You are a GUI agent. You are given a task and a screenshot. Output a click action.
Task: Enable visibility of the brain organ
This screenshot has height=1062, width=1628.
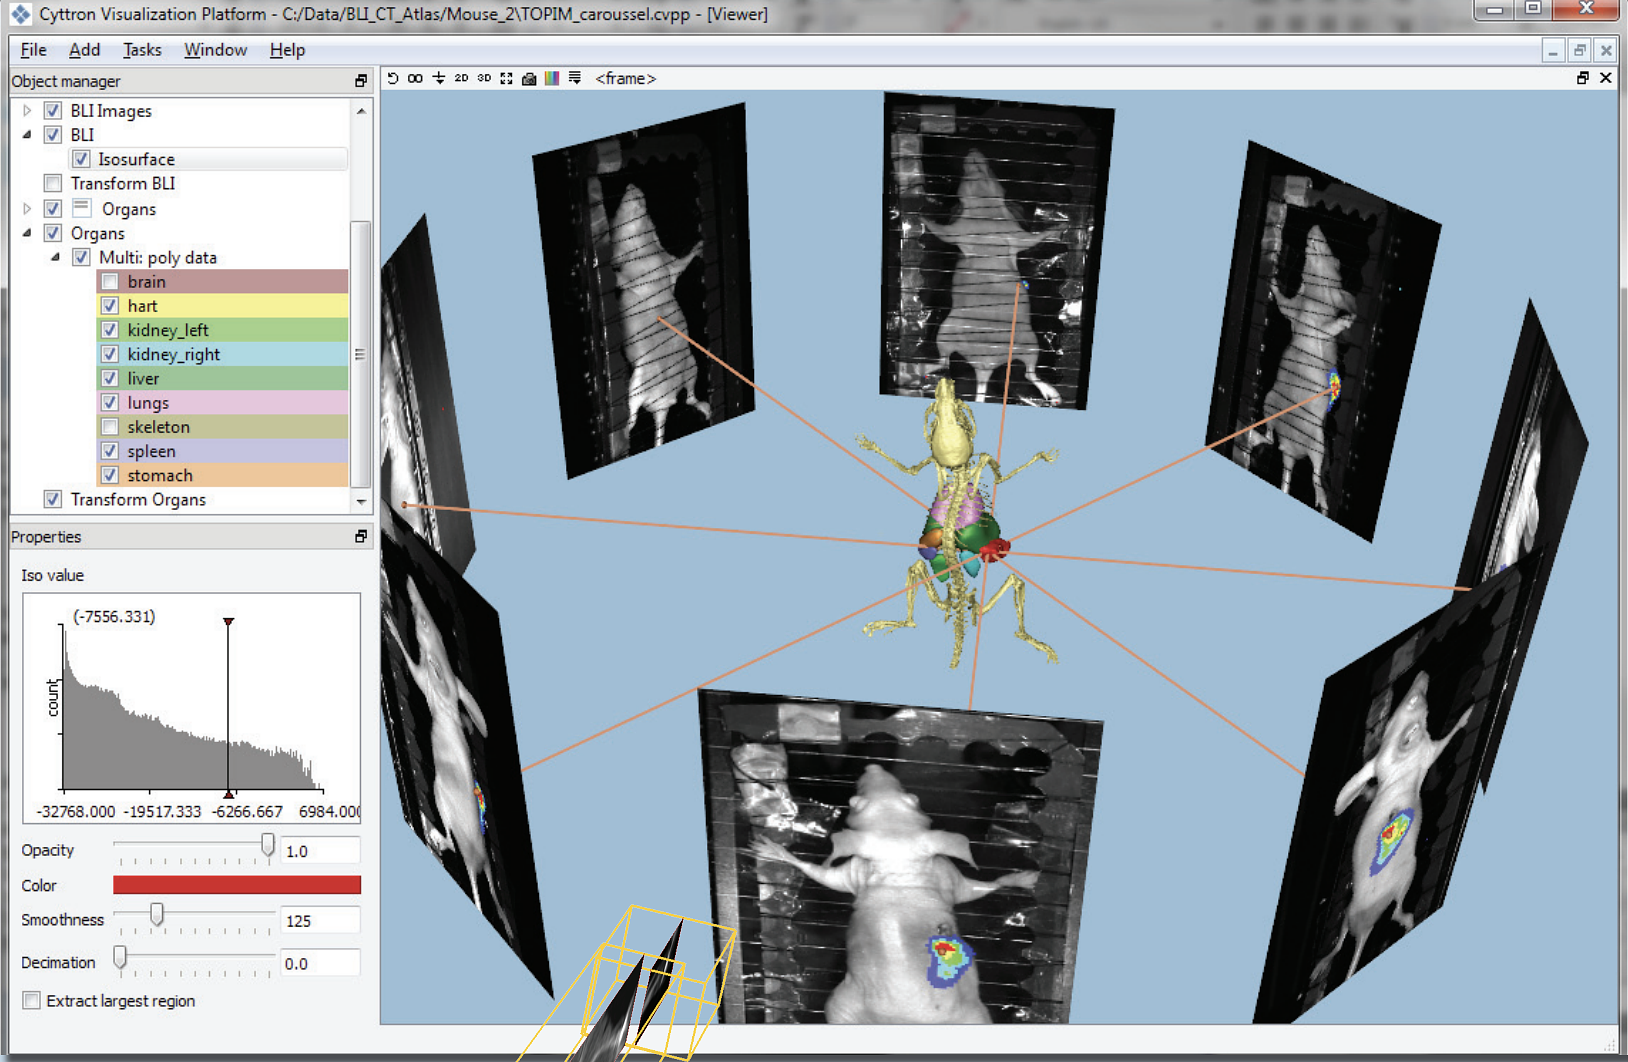click(x=109, y=281)
